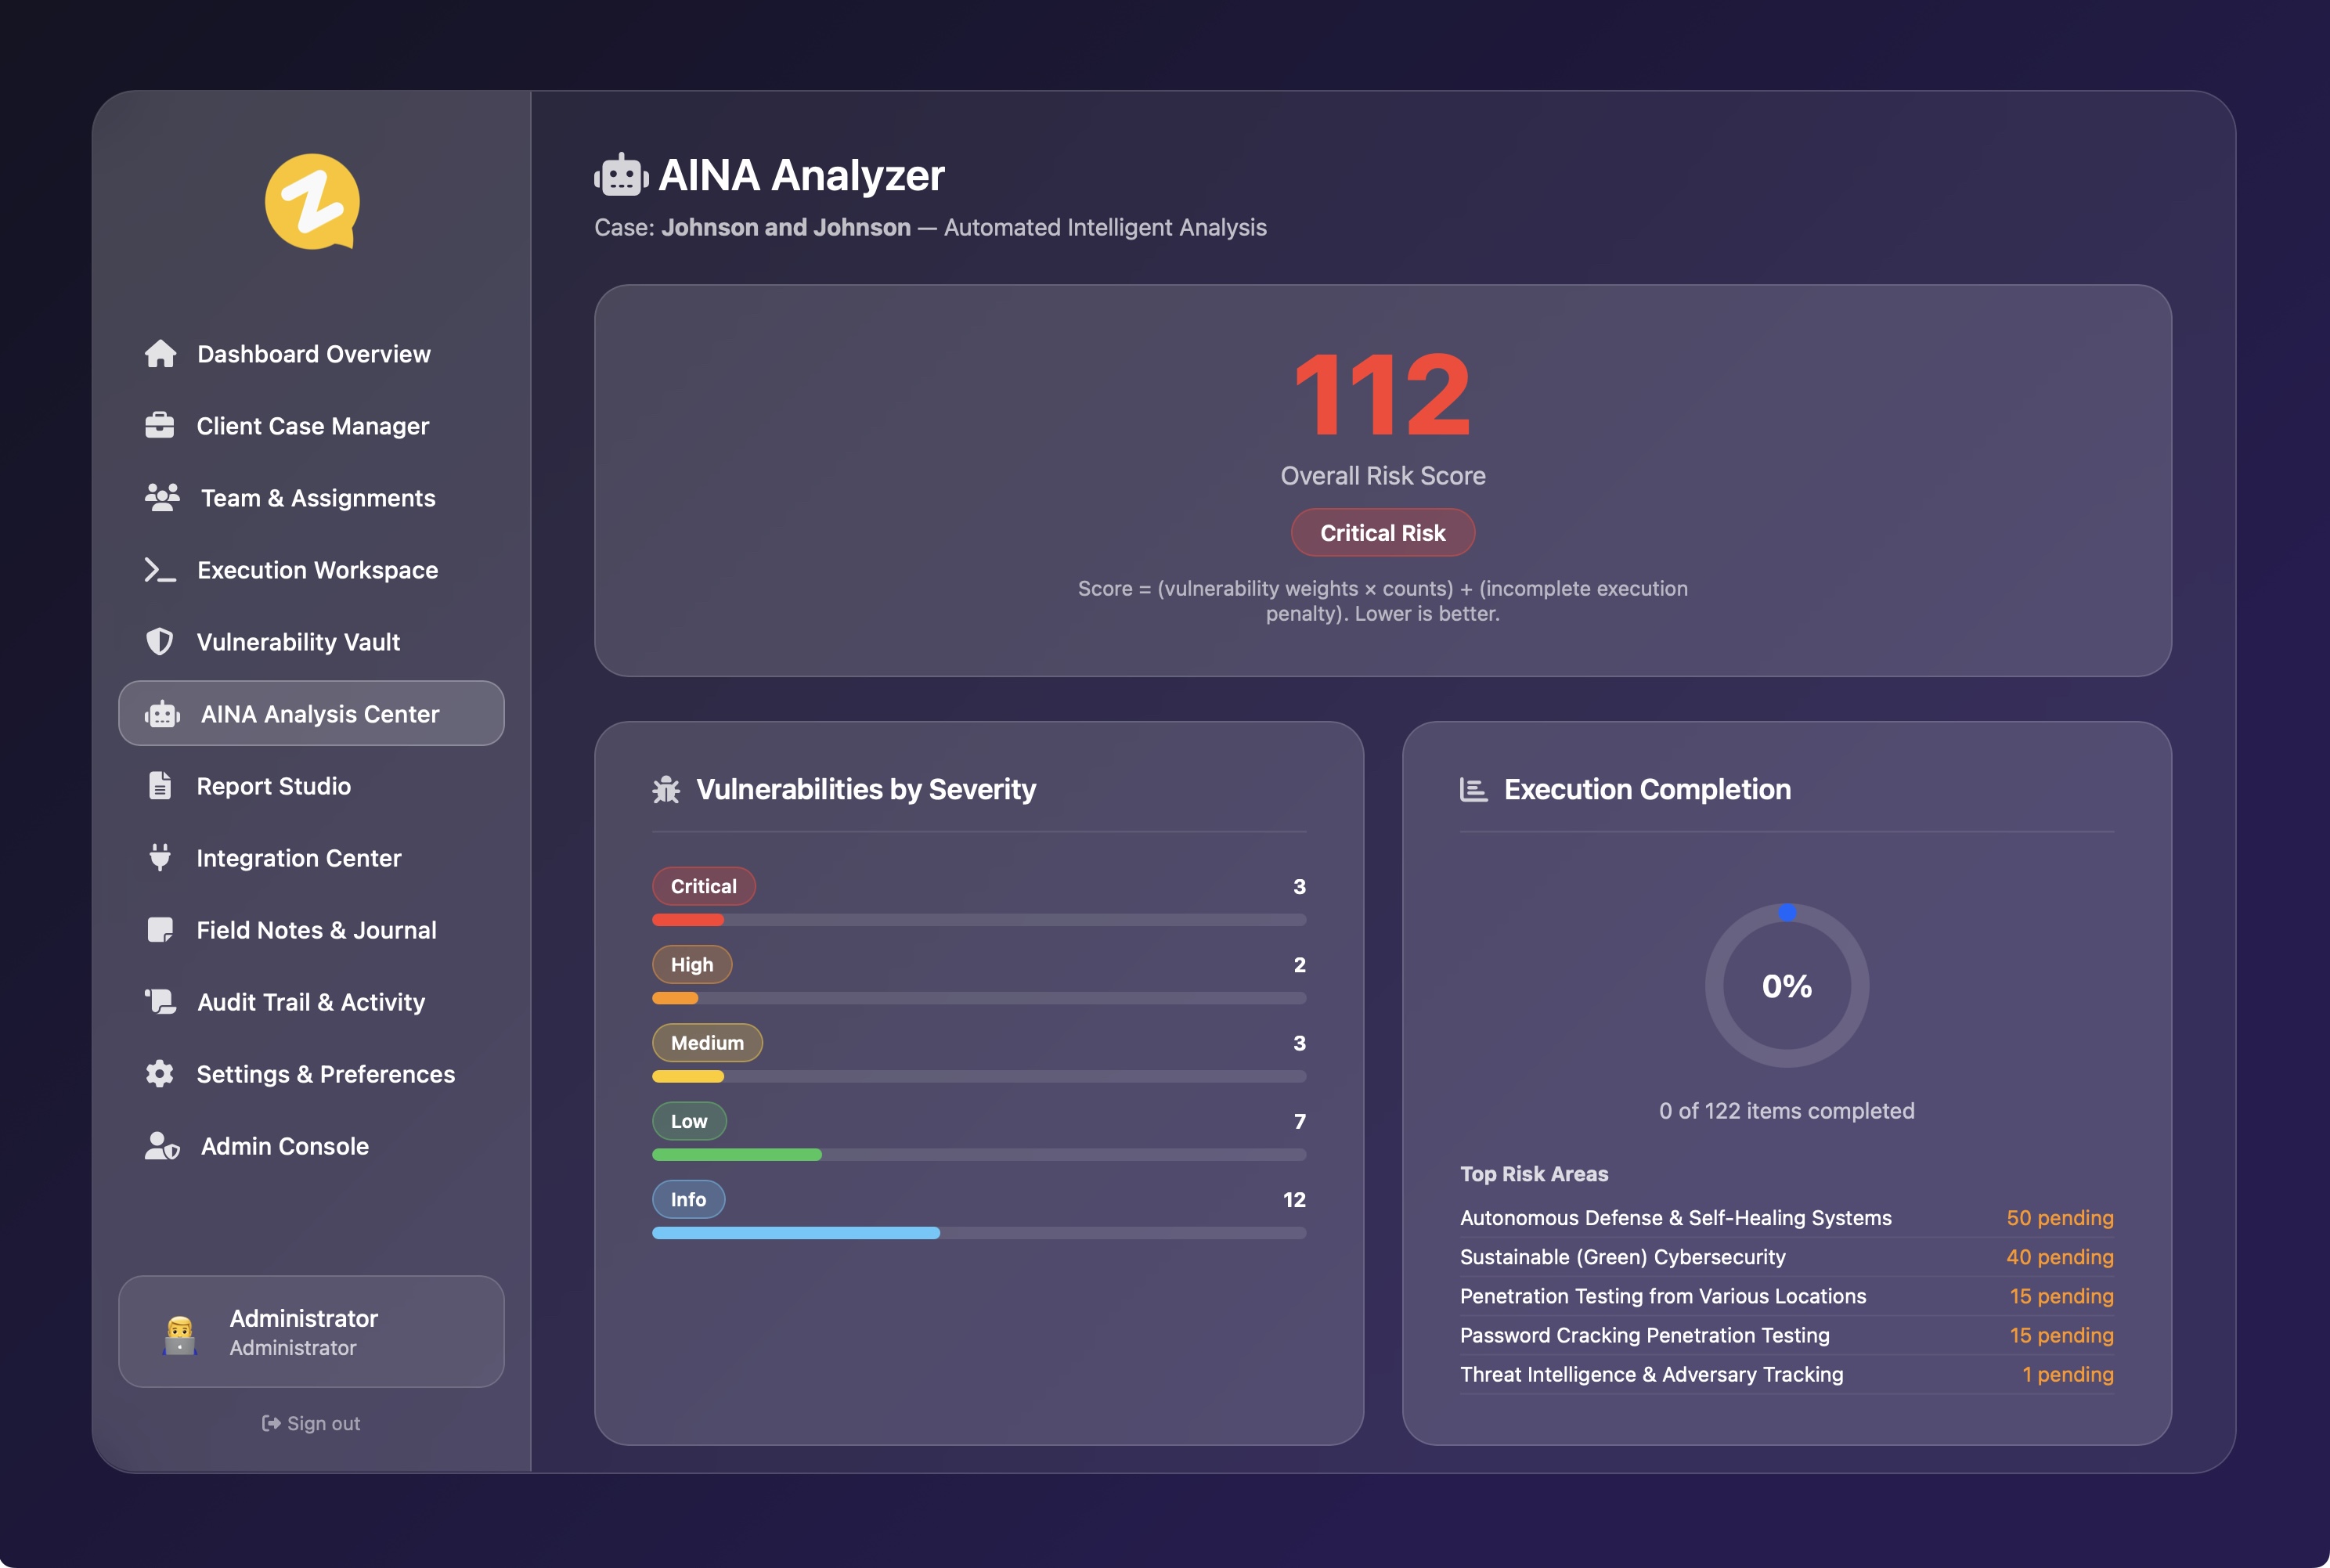Click the Dashboard Overview home icon
This screenshot has height=1568, width=2330.
[160, 354]
